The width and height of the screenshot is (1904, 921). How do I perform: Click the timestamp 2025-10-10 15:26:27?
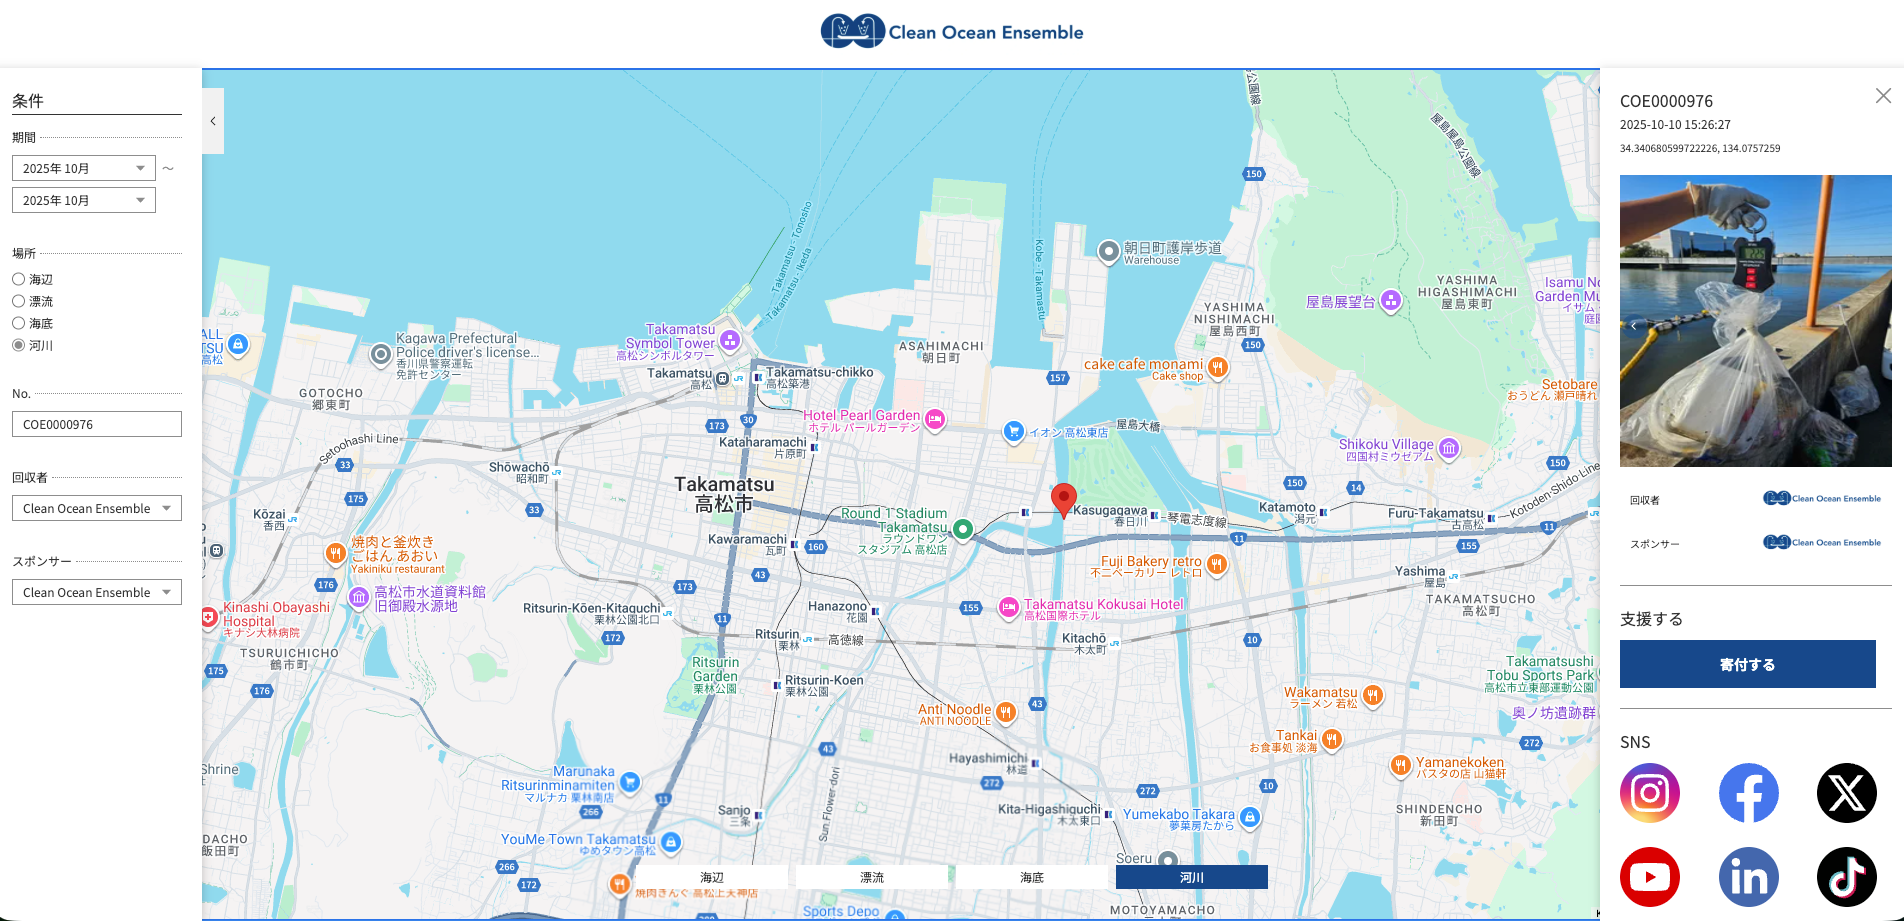1675,125
